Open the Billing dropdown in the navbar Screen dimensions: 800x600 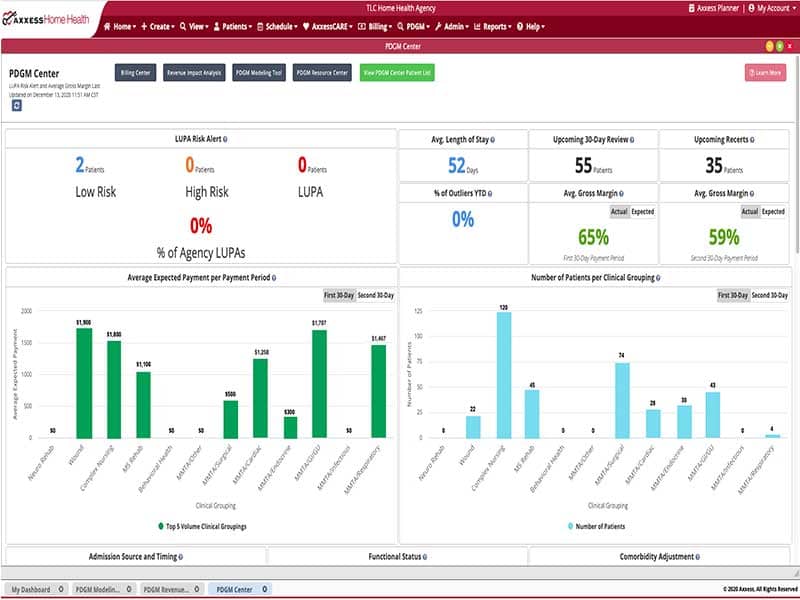coord(382,27)
